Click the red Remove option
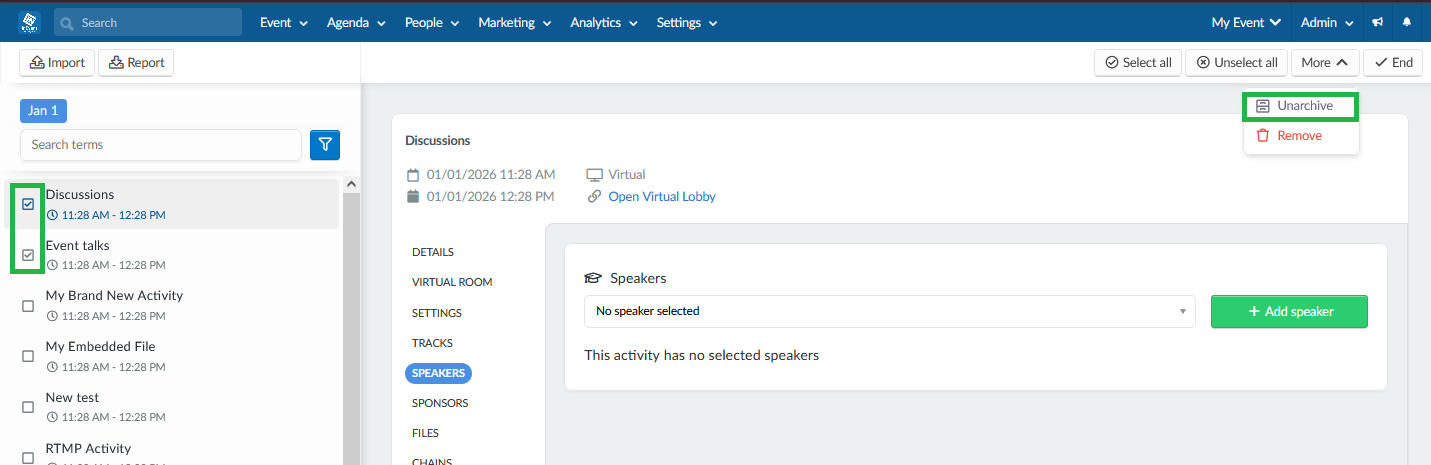Viewport: 1431px width, 465px height. pos(1300,136)
